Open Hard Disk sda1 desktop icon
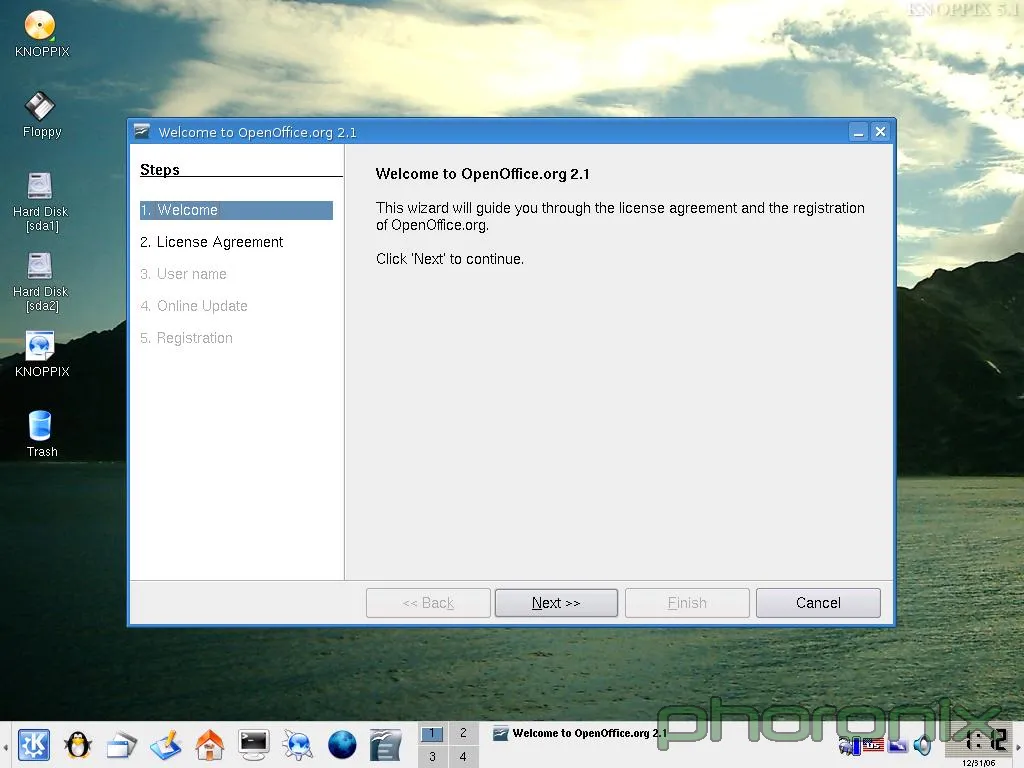 pos(40,202)
